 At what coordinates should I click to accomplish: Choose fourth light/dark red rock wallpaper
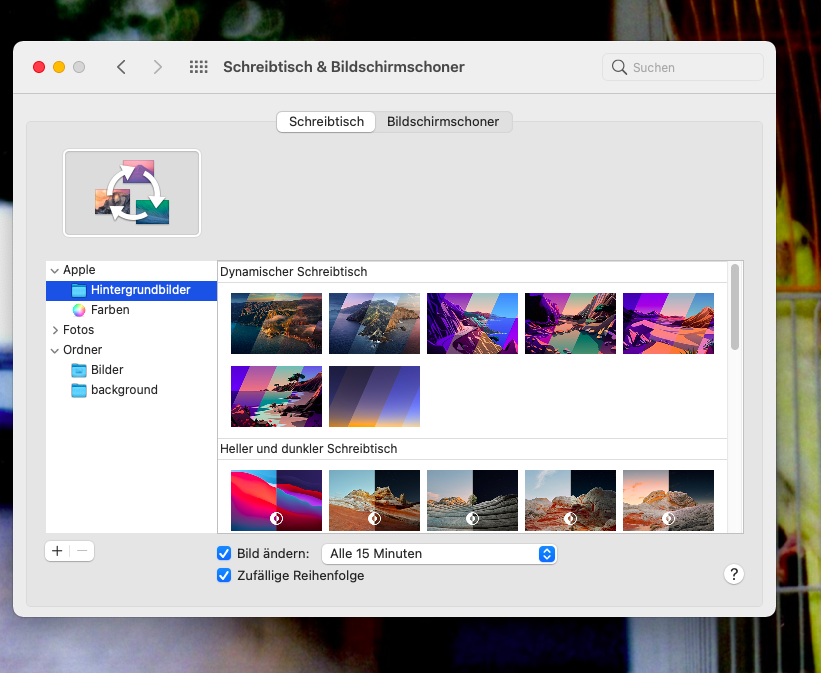point(570,500)
